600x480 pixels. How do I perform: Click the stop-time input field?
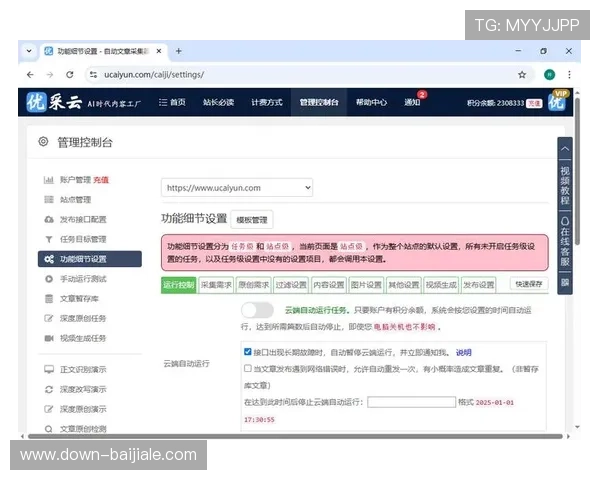(x=411, y=402)
